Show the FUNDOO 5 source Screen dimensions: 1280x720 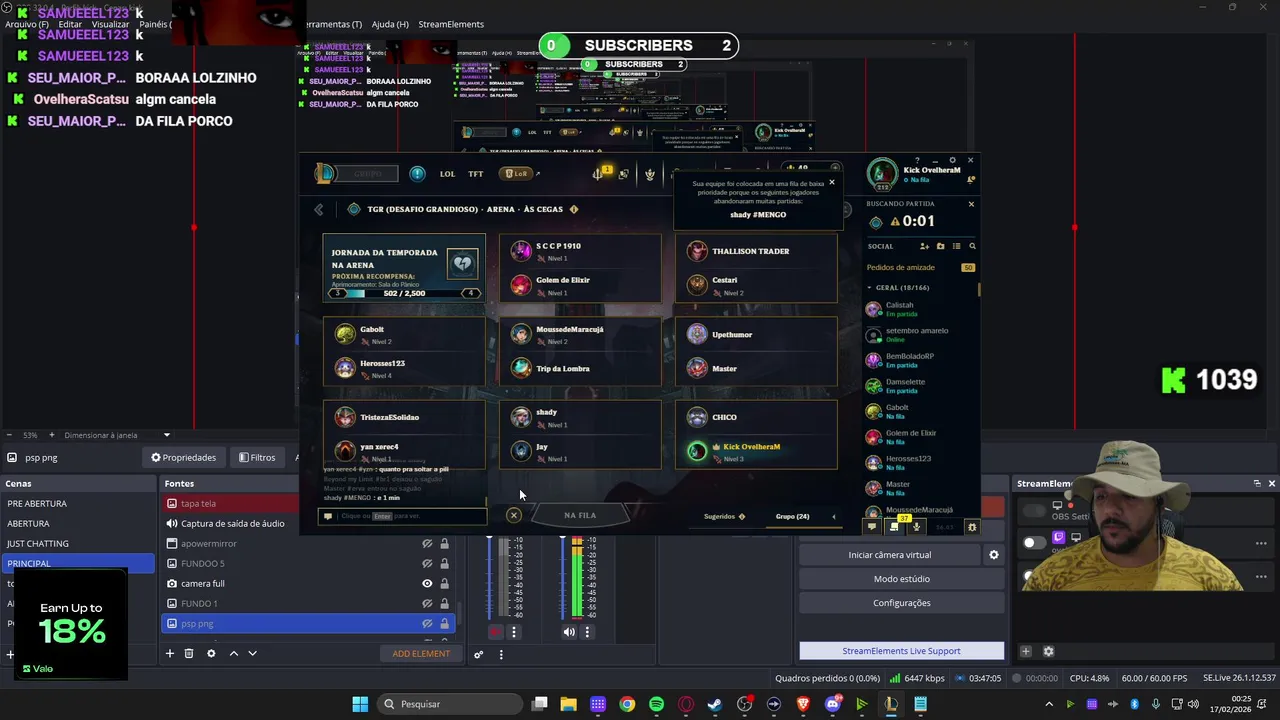(427, 563)
